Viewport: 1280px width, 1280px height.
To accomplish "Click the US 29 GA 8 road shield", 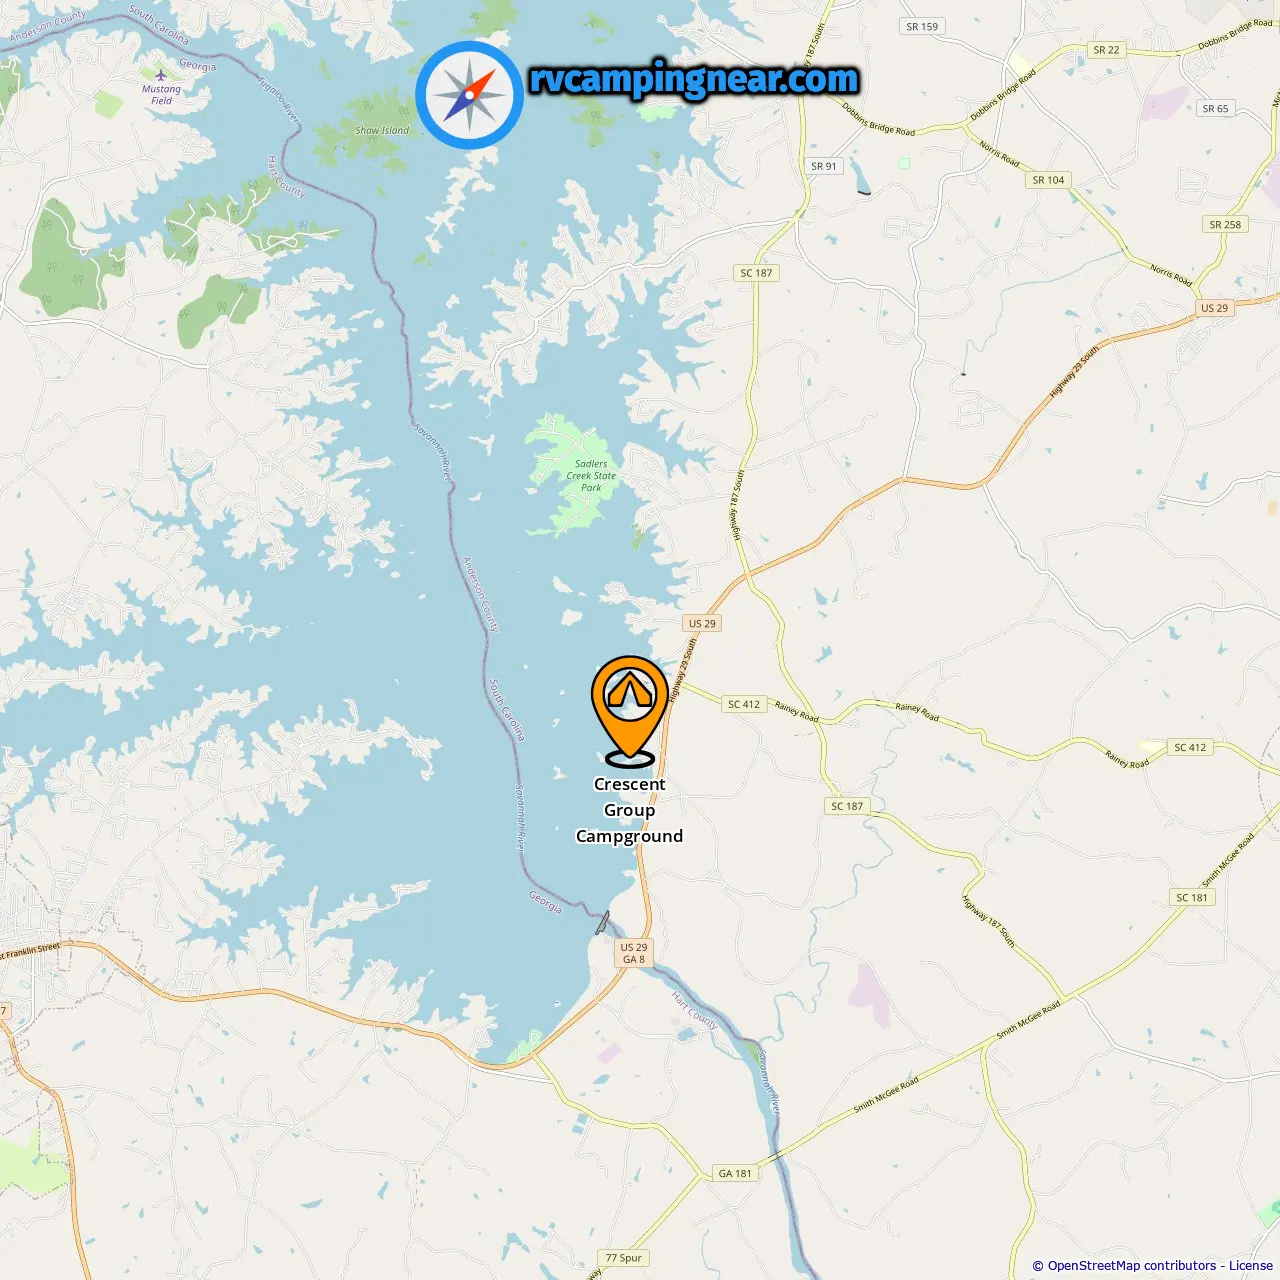I will pos(634,953).
